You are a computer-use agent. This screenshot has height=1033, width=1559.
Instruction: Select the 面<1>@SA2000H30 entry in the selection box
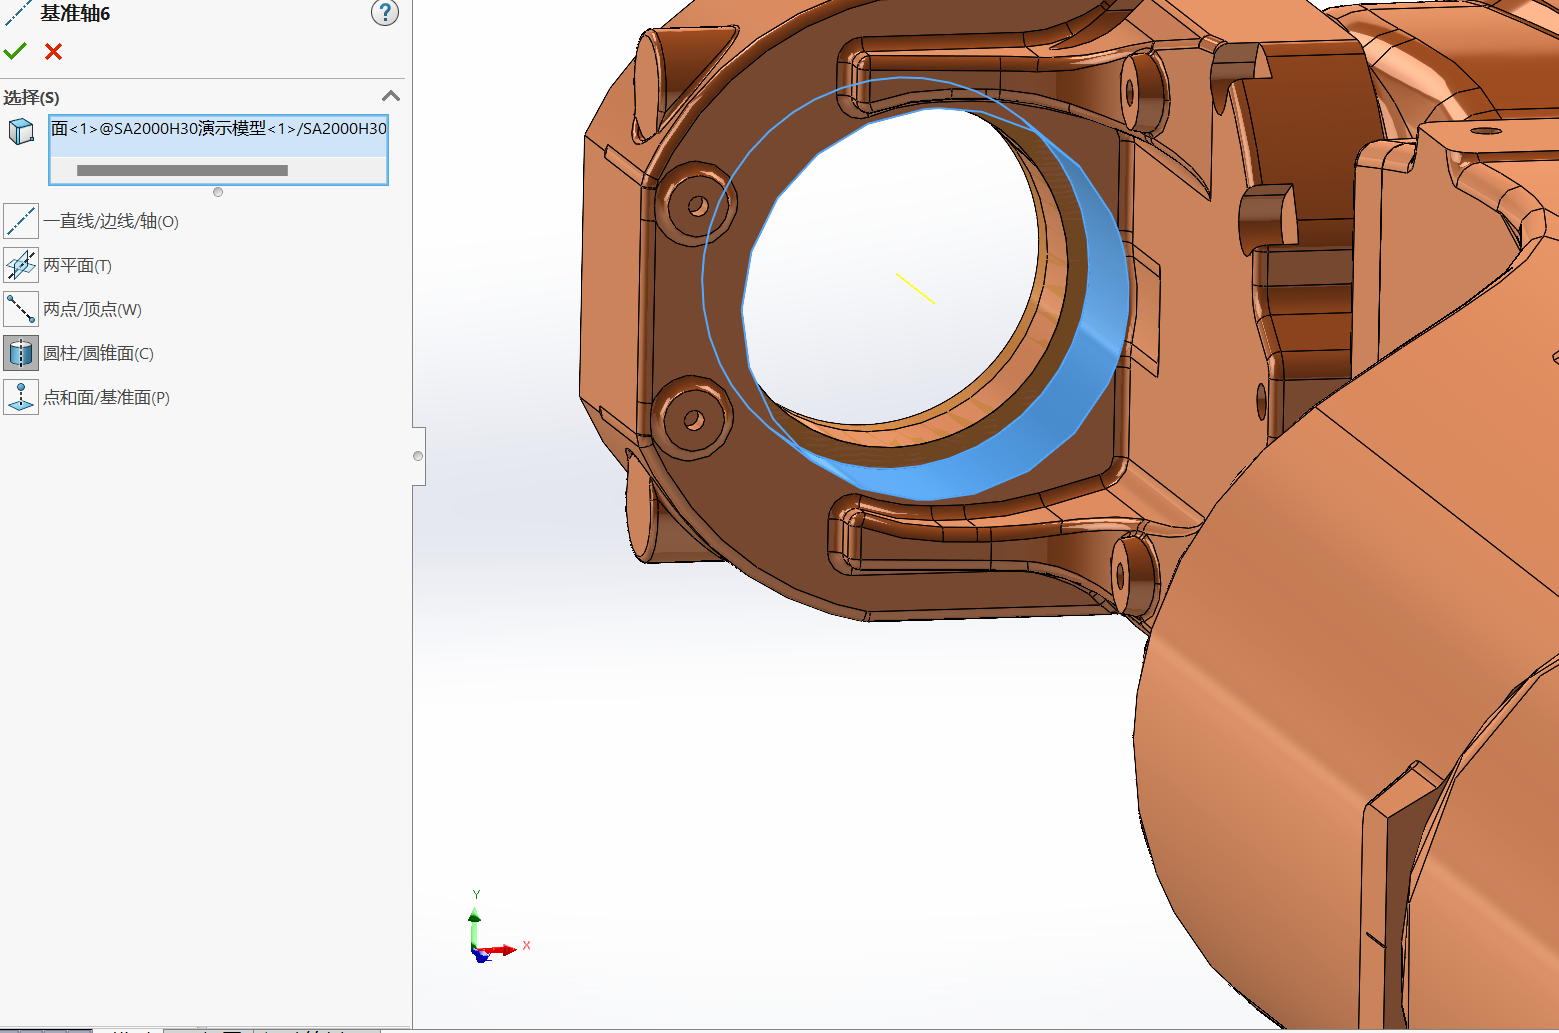tap(218, 129)
